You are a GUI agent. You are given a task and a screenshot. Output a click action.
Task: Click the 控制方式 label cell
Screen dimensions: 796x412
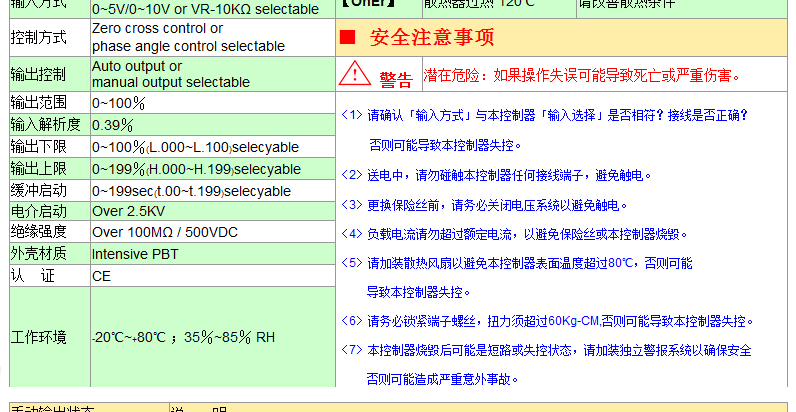click(39, 37)
